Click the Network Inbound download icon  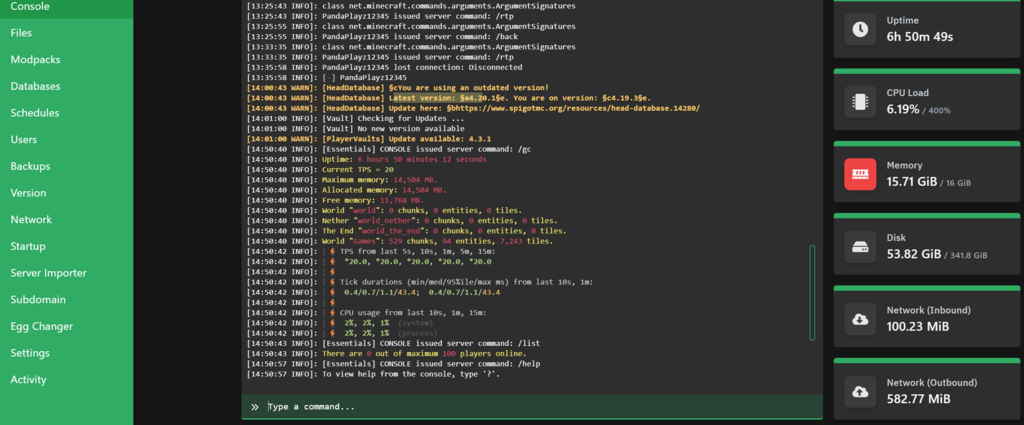pyautogui.click(x=860, y=319)
